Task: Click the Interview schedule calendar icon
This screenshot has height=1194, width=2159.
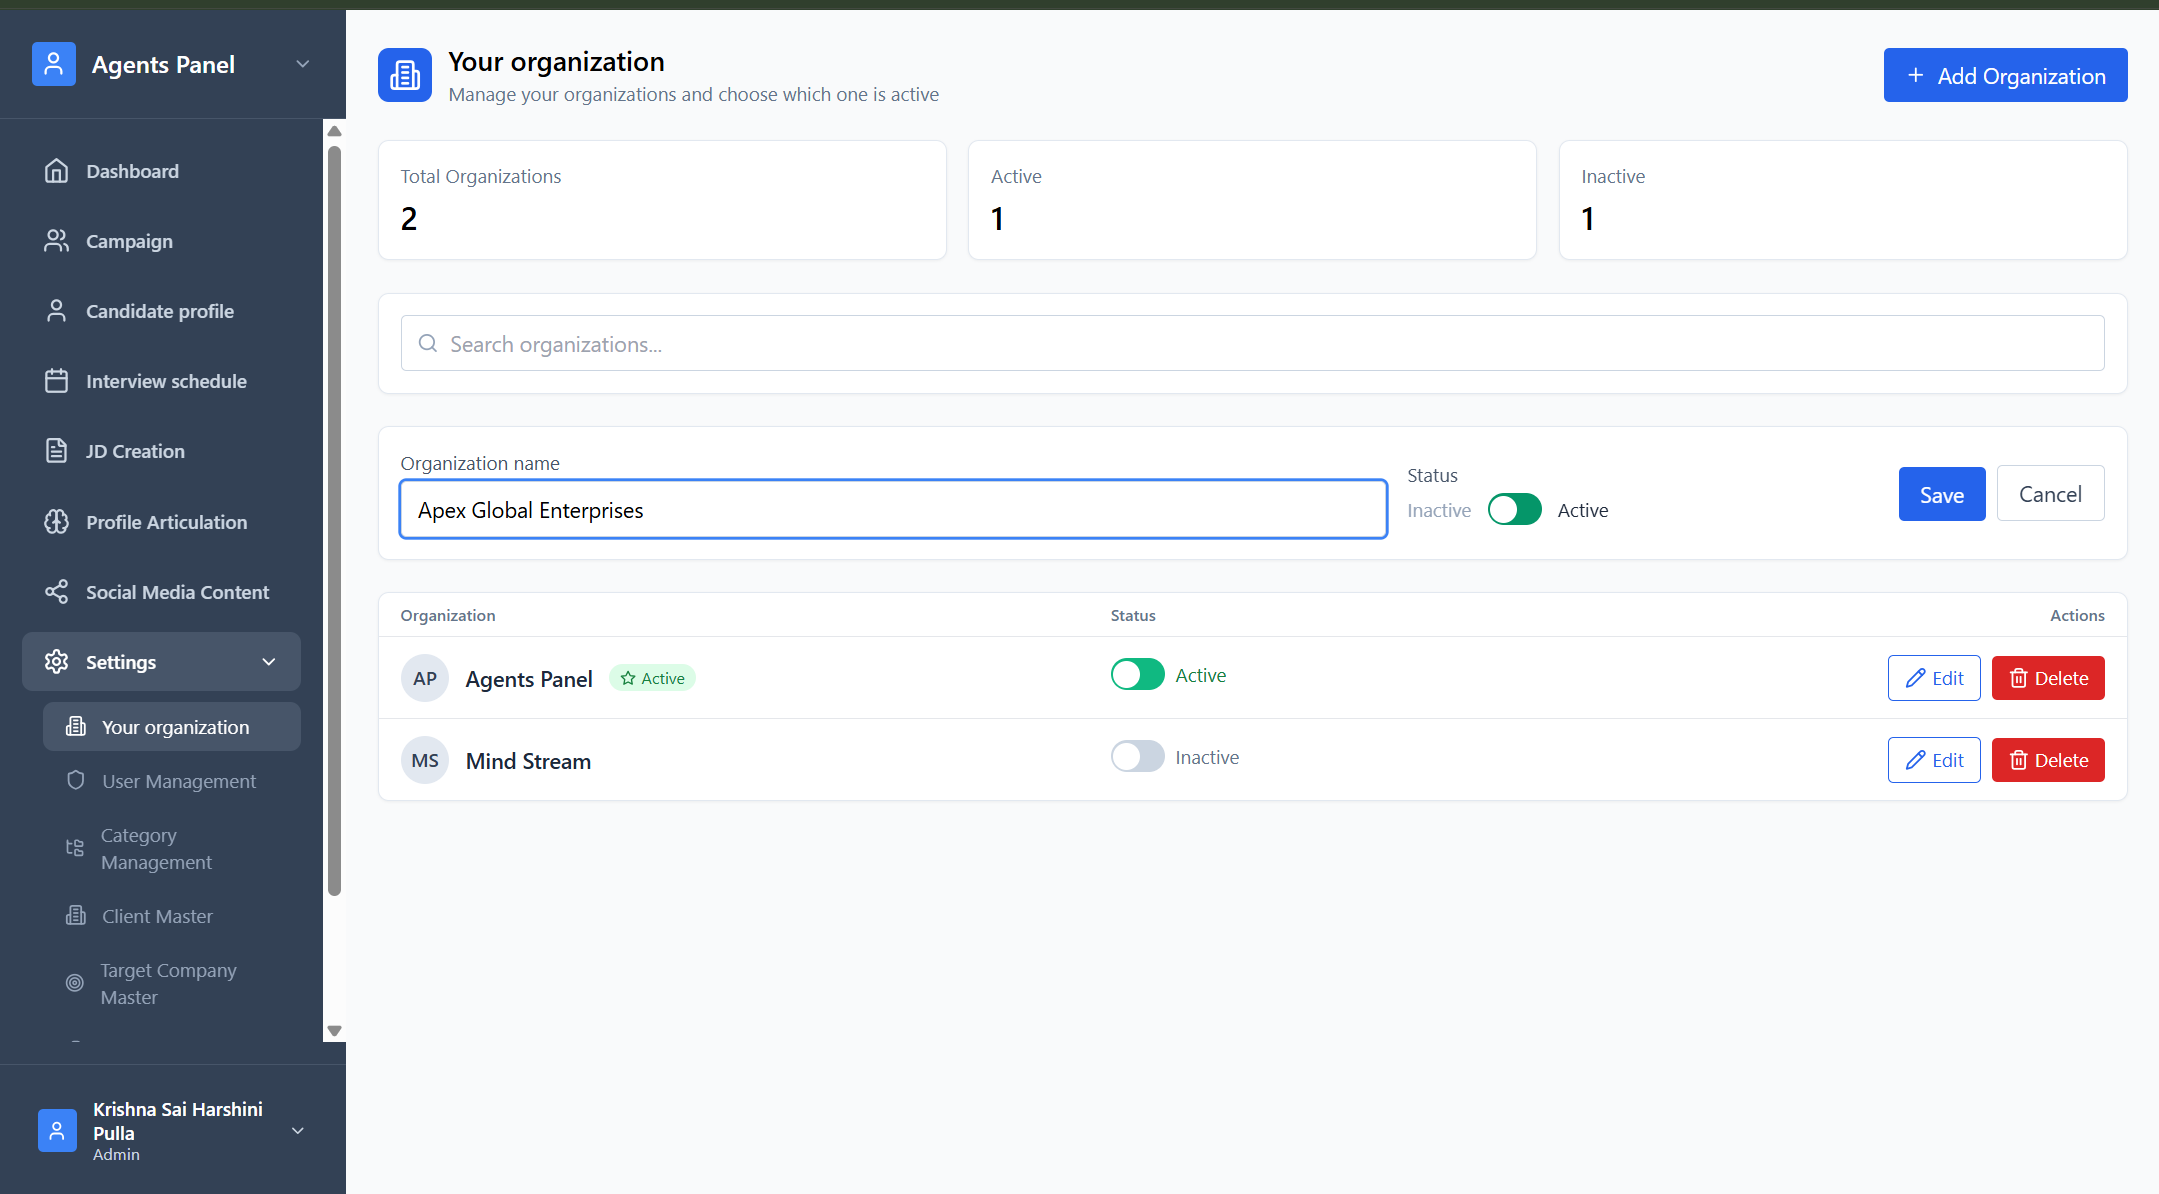Action: click(x=57, y=381)
